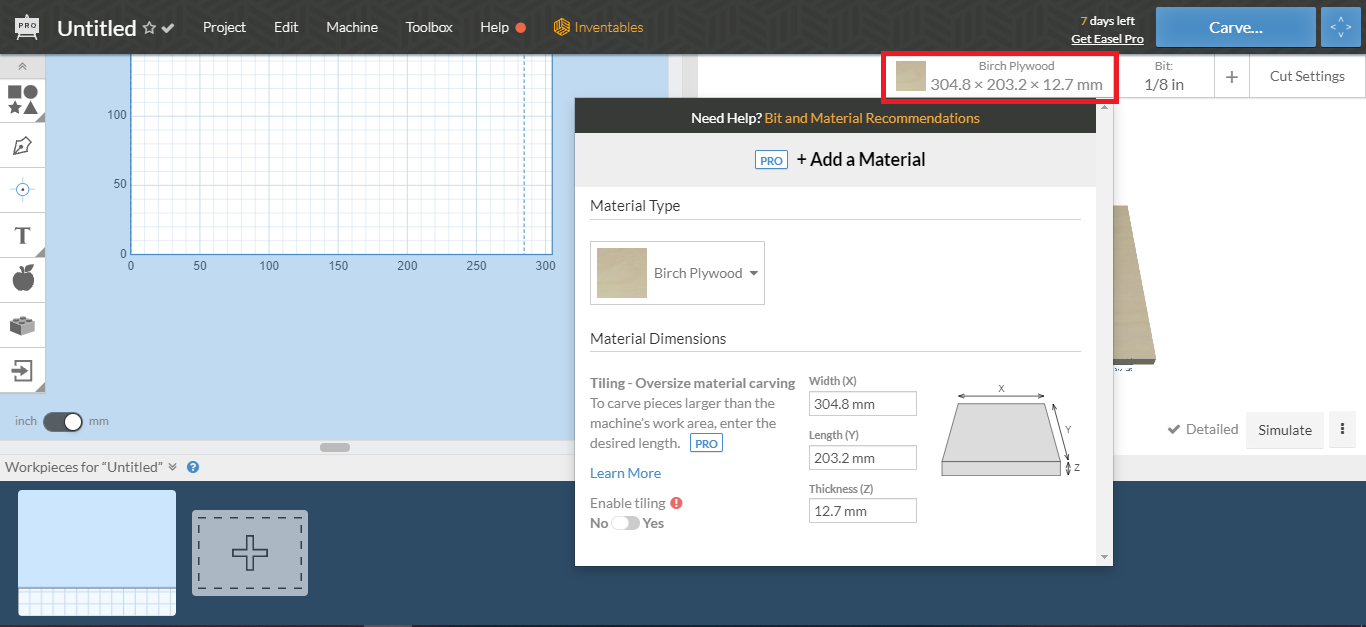Open the Shapes tool
Image resolution: width=1366 pixels, height=627 pixels.
point(23,100)
